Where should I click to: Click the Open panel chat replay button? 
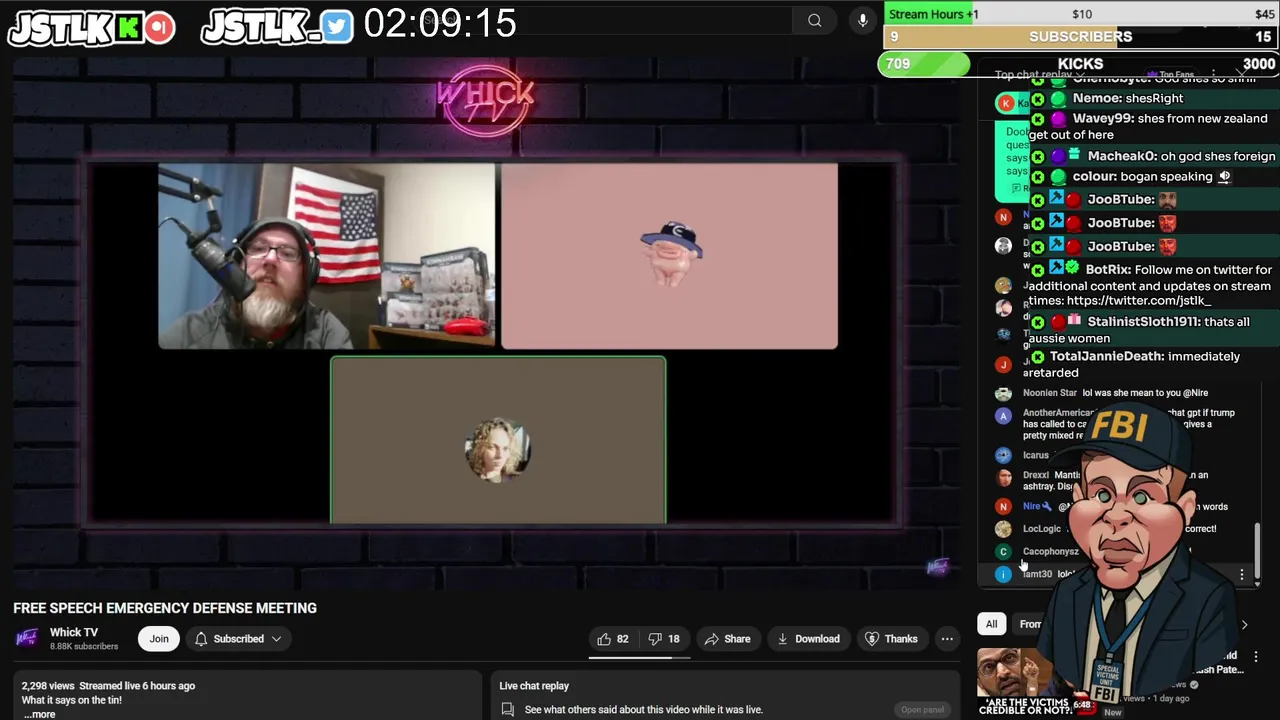[x=922, y=710]
